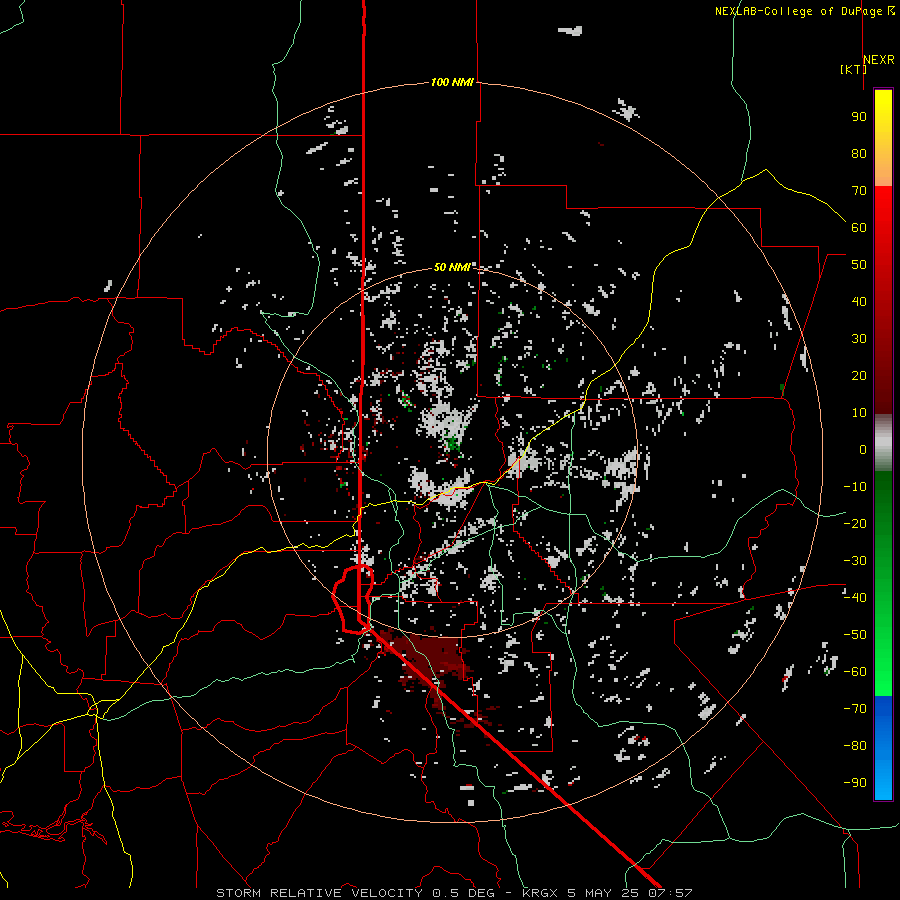Select the -60 value on velocity scale

tap(855, 672)
